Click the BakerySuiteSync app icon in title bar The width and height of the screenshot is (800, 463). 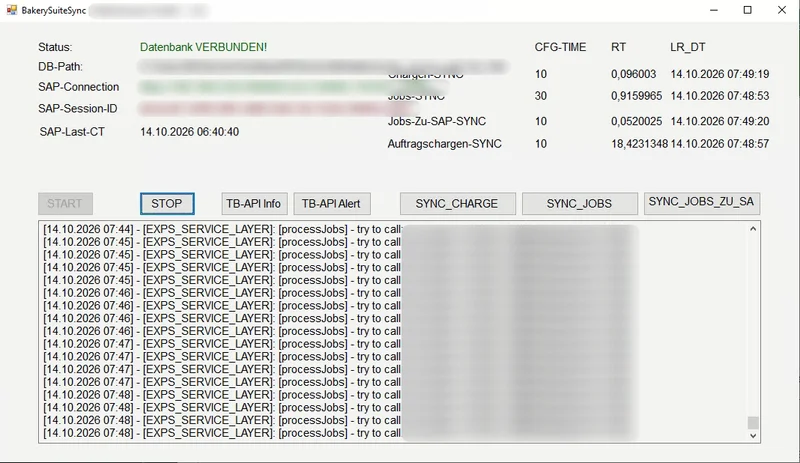[x=11, y=10]
